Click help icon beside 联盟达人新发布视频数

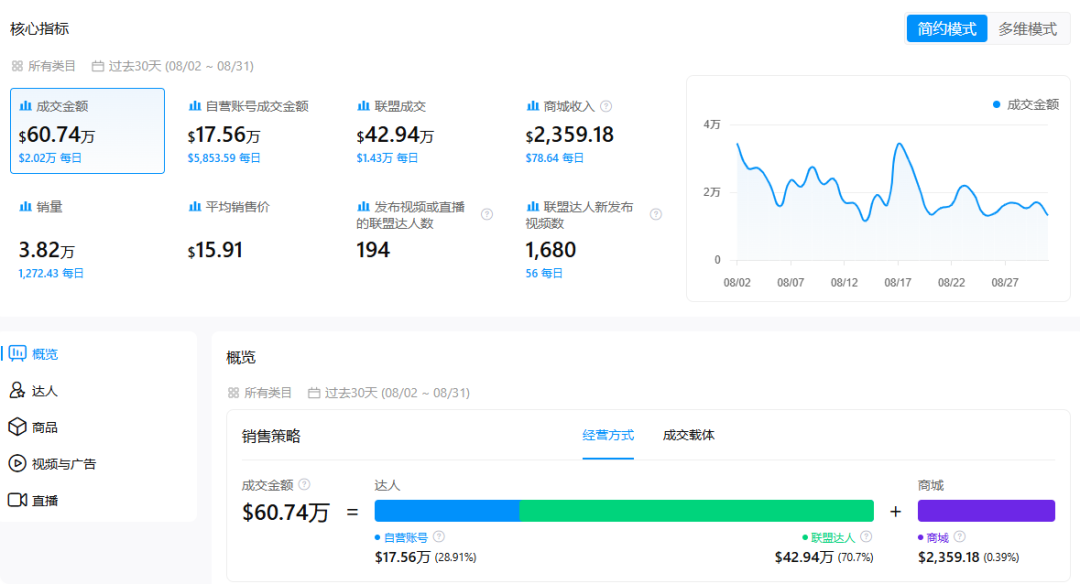point(656,214)
